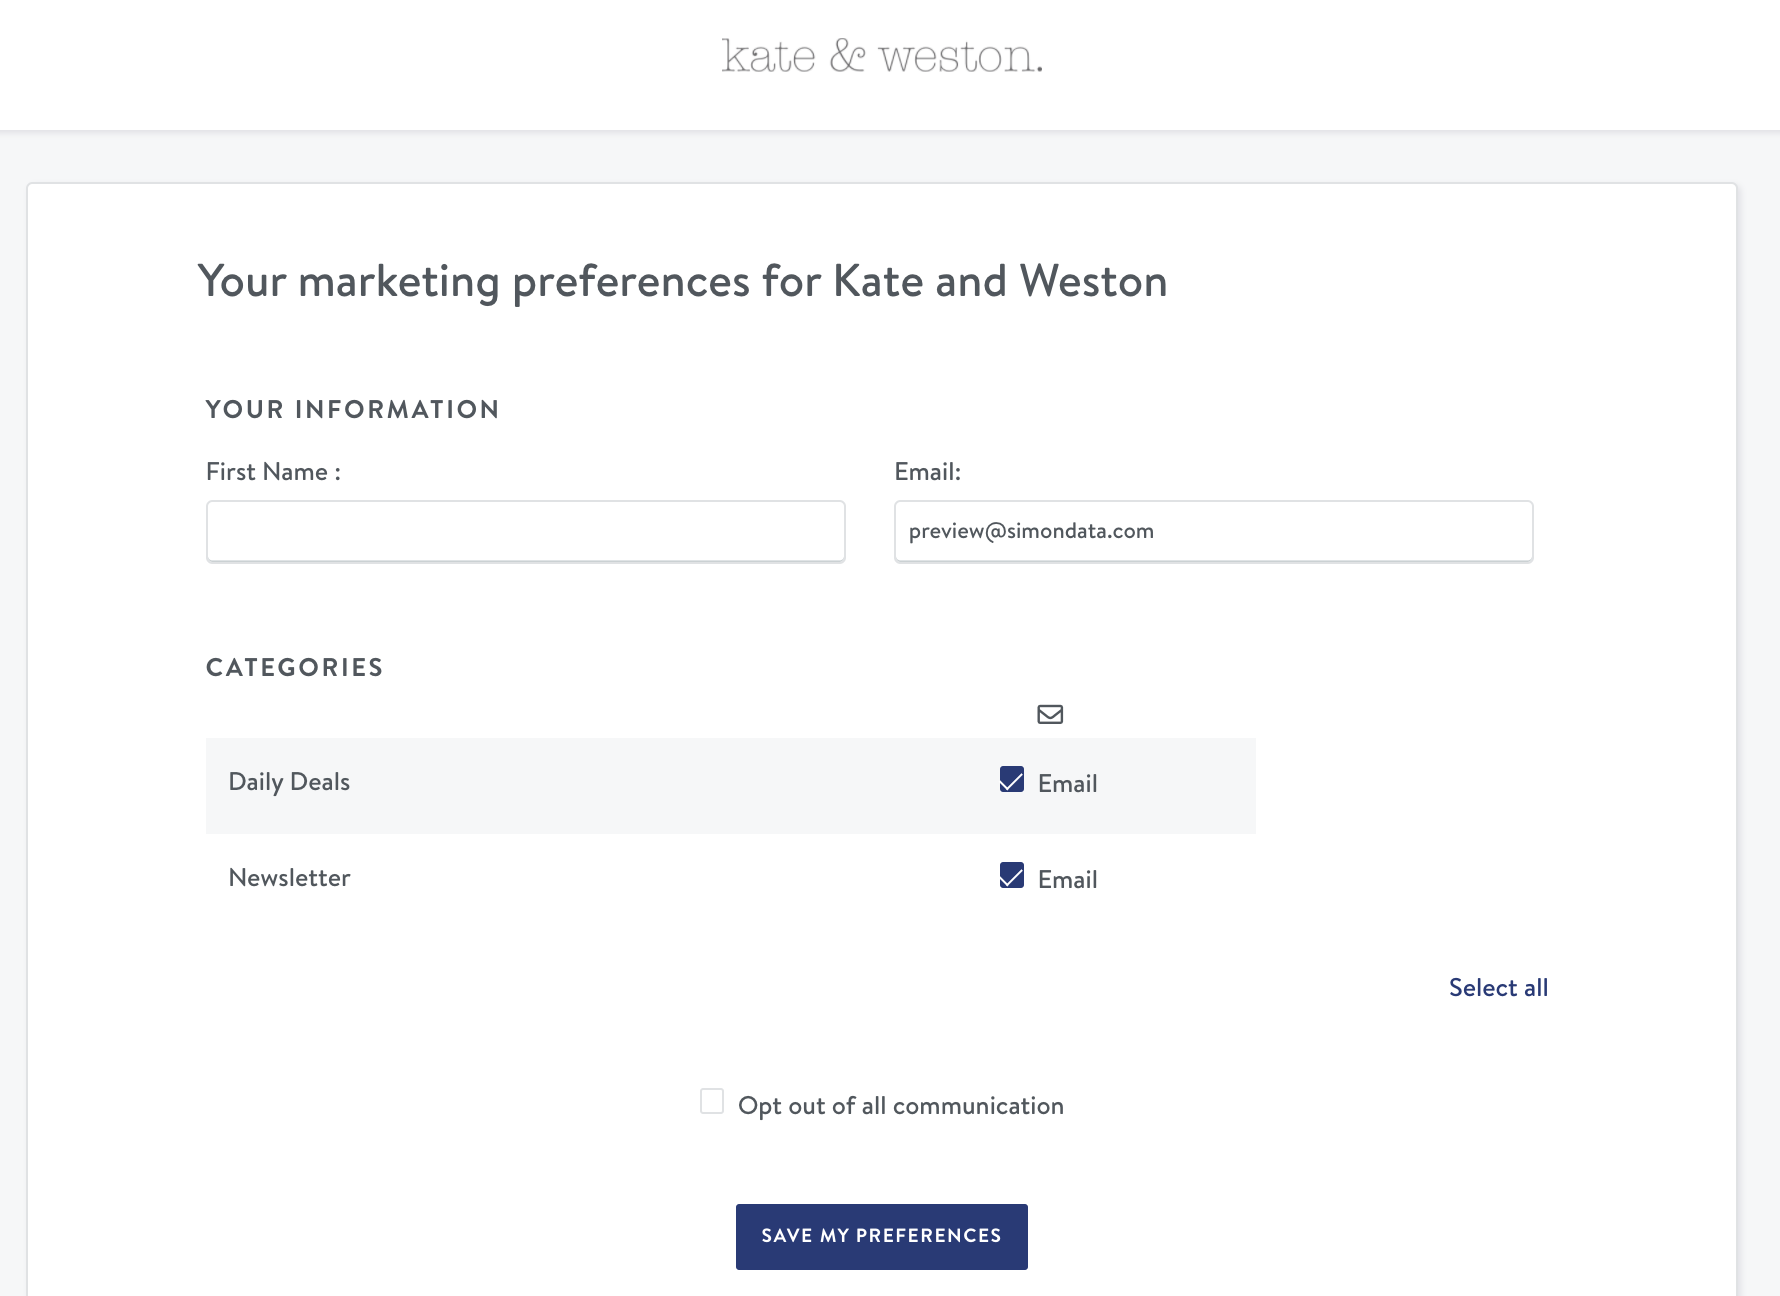Click the 'YOUR INFORMATION' section heading
Image resolution: width=1780 pixels, height=1296 pixels.
point(352,409)
